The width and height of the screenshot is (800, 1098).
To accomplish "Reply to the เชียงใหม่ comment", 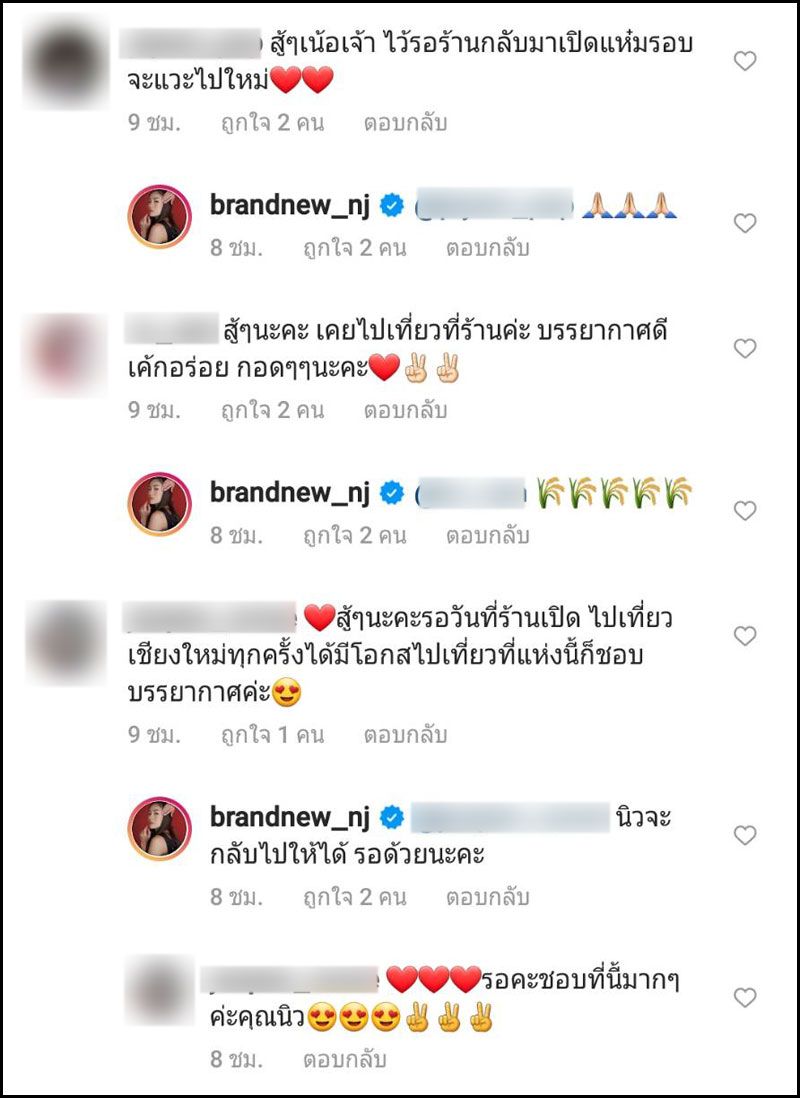I will tap(405, 735).
